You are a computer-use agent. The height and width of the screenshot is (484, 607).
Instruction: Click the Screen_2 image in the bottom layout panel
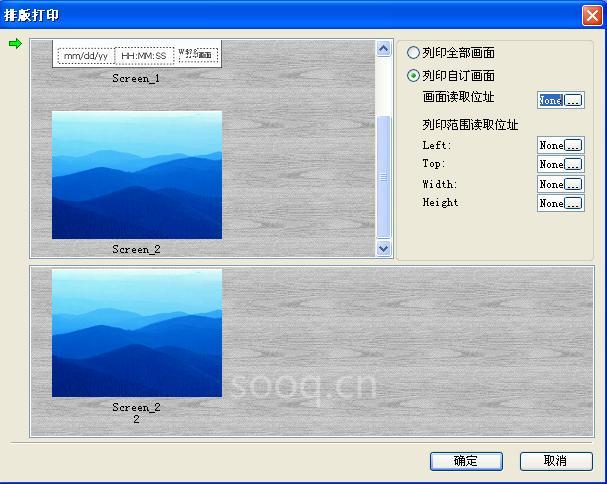pos(137,333)
